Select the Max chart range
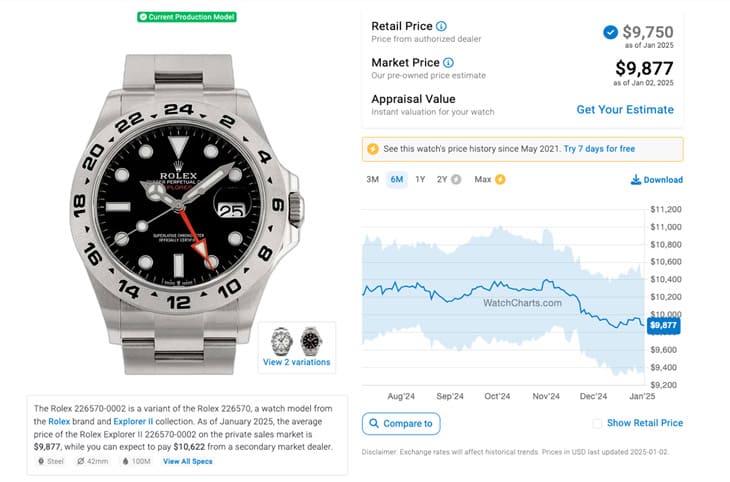Image resolution: width=730 pixels, height=482 pixels. 489,180
